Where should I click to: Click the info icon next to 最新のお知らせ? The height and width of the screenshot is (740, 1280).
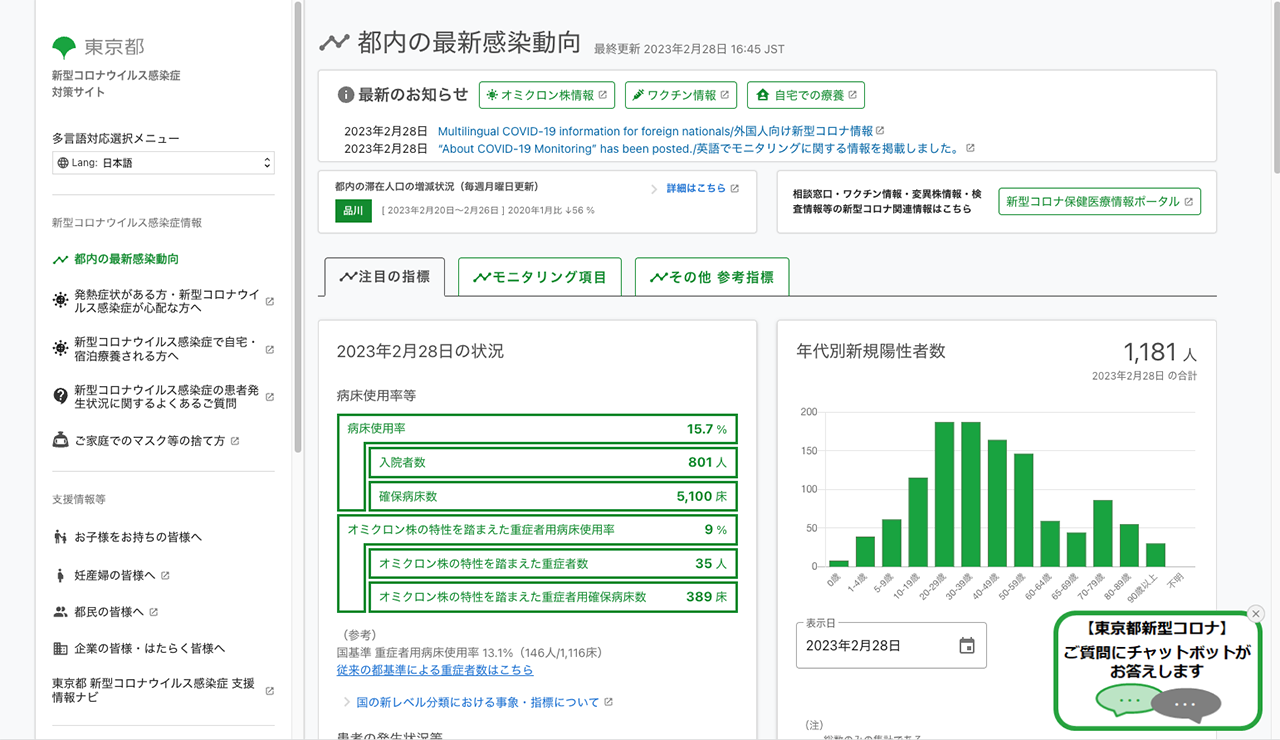coord(346,94)
